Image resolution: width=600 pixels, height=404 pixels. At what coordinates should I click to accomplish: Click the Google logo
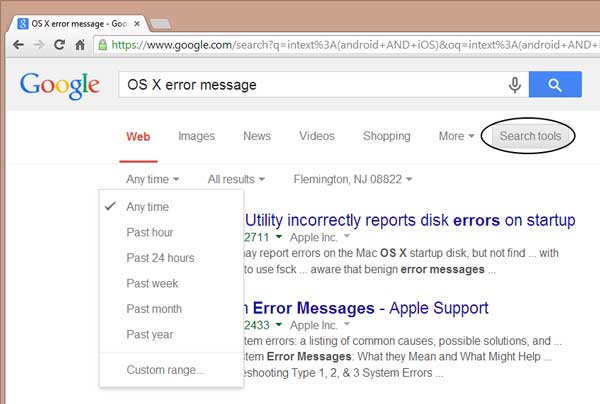60,85
